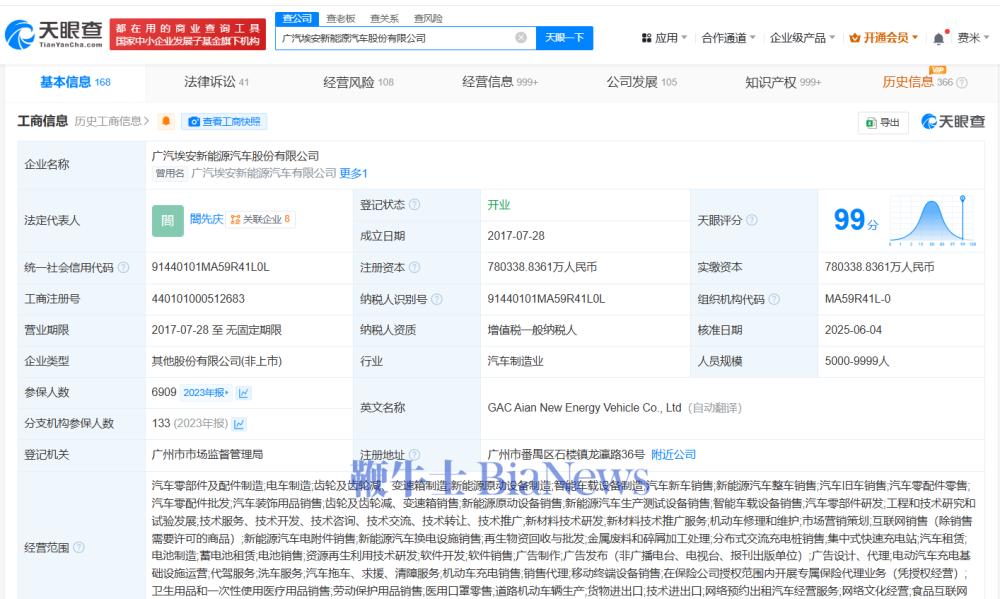Open the 附近公司 link
The image size is (1000, 599).
[673, 454]
